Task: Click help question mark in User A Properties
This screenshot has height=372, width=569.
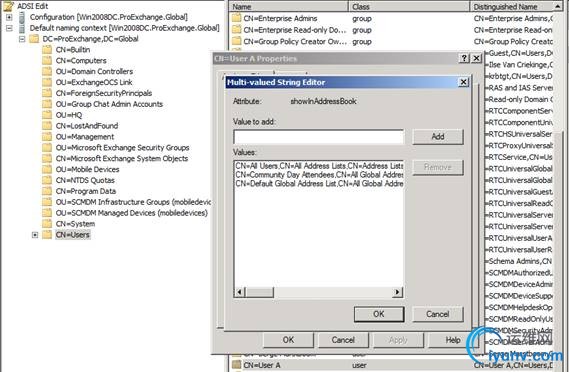Action: 464,58
